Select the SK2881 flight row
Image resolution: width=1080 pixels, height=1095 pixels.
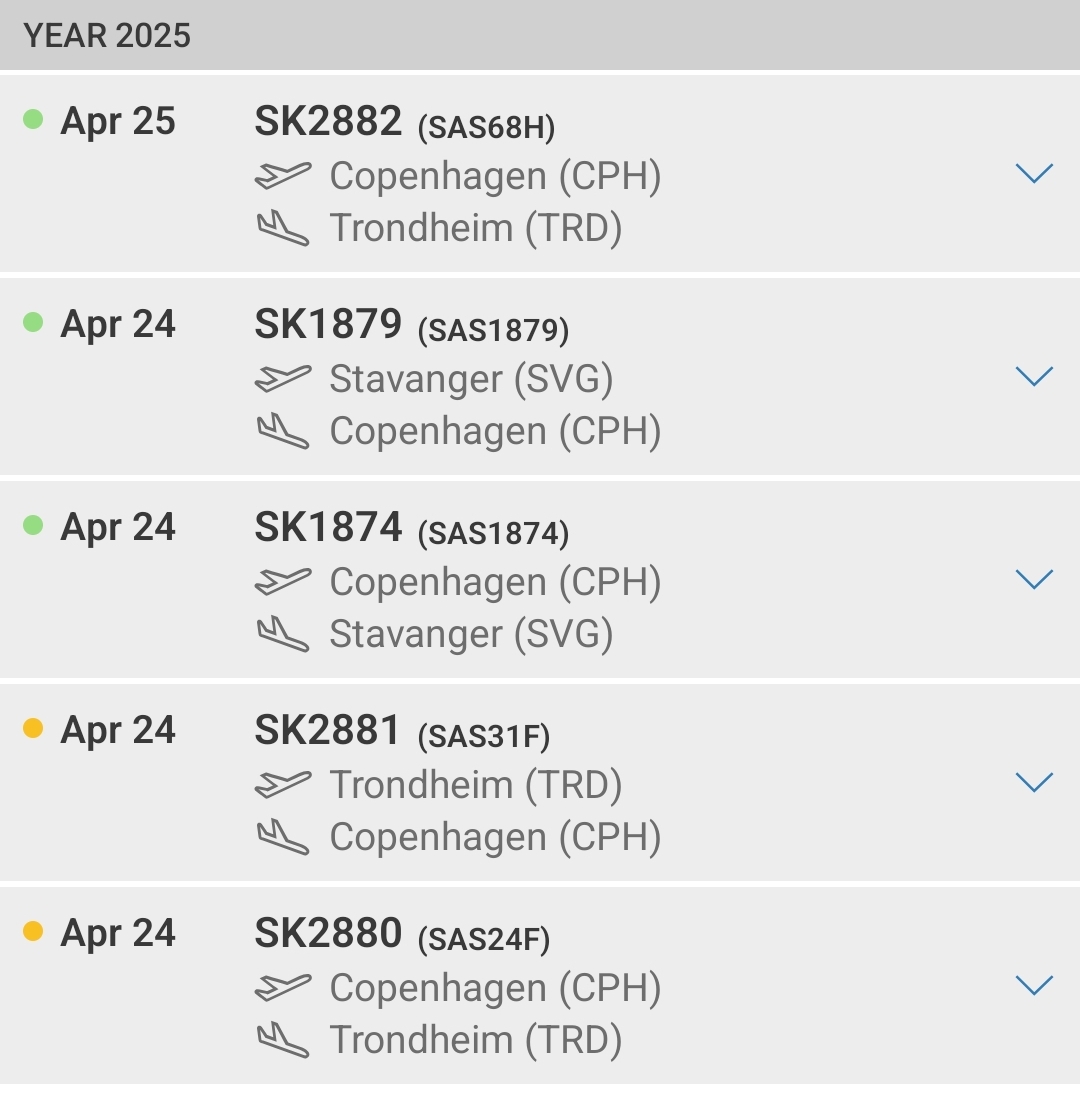[540, 784]
